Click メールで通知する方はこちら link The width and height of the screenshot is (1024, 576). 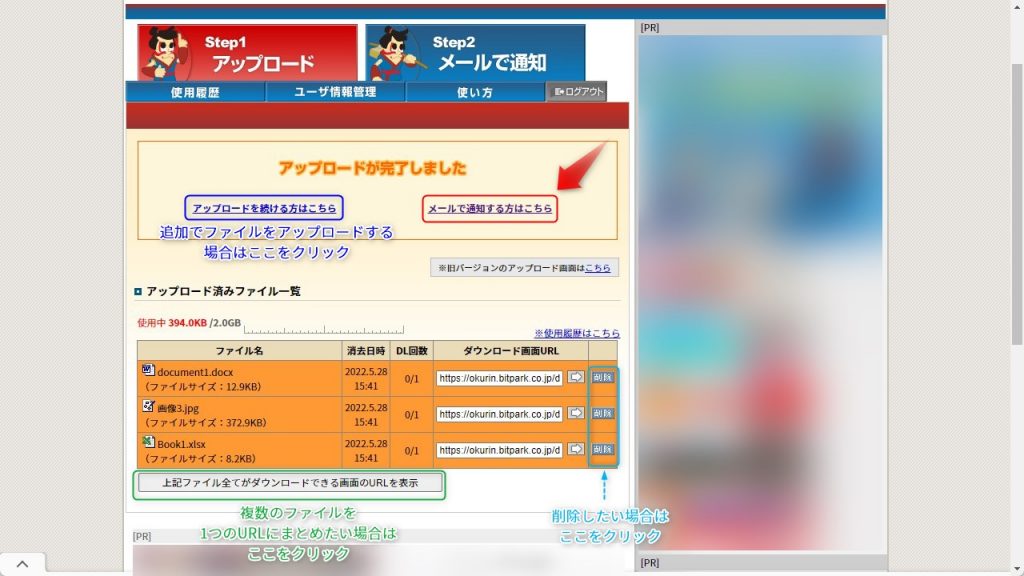coord(490,209)
